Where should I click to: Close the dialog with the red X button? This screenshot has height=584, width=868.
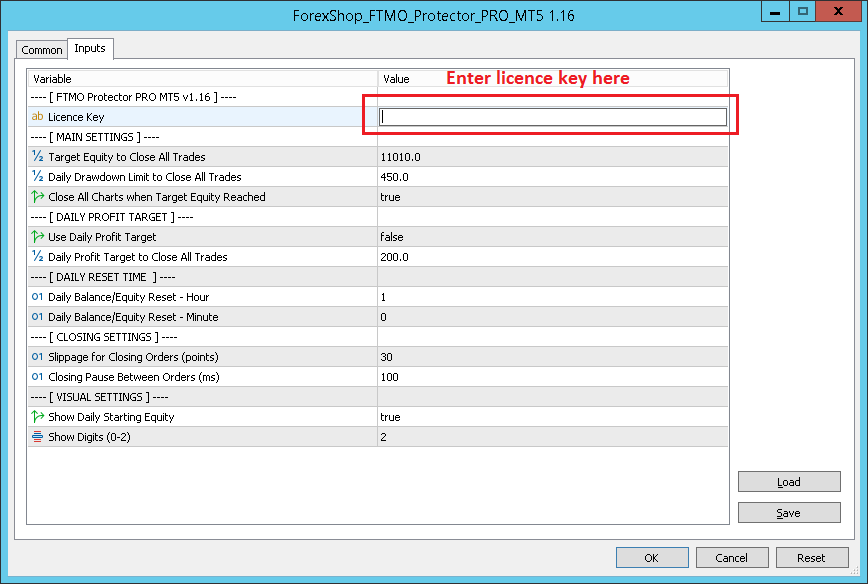[x=838, y=11]
